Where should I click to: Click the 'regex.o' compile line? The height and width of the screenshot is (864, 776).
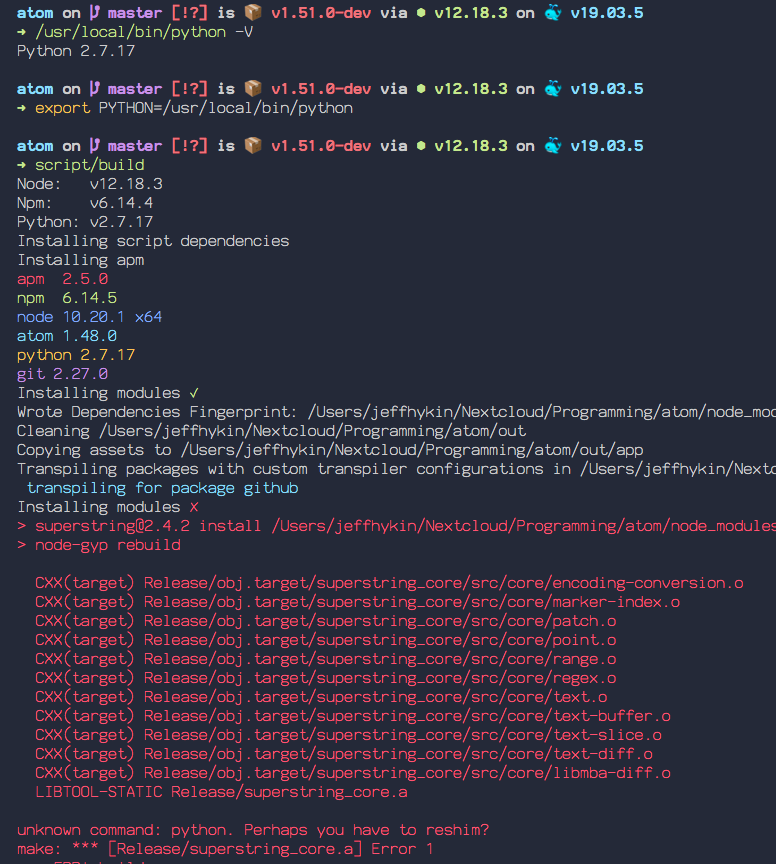(x=325, y=678)
